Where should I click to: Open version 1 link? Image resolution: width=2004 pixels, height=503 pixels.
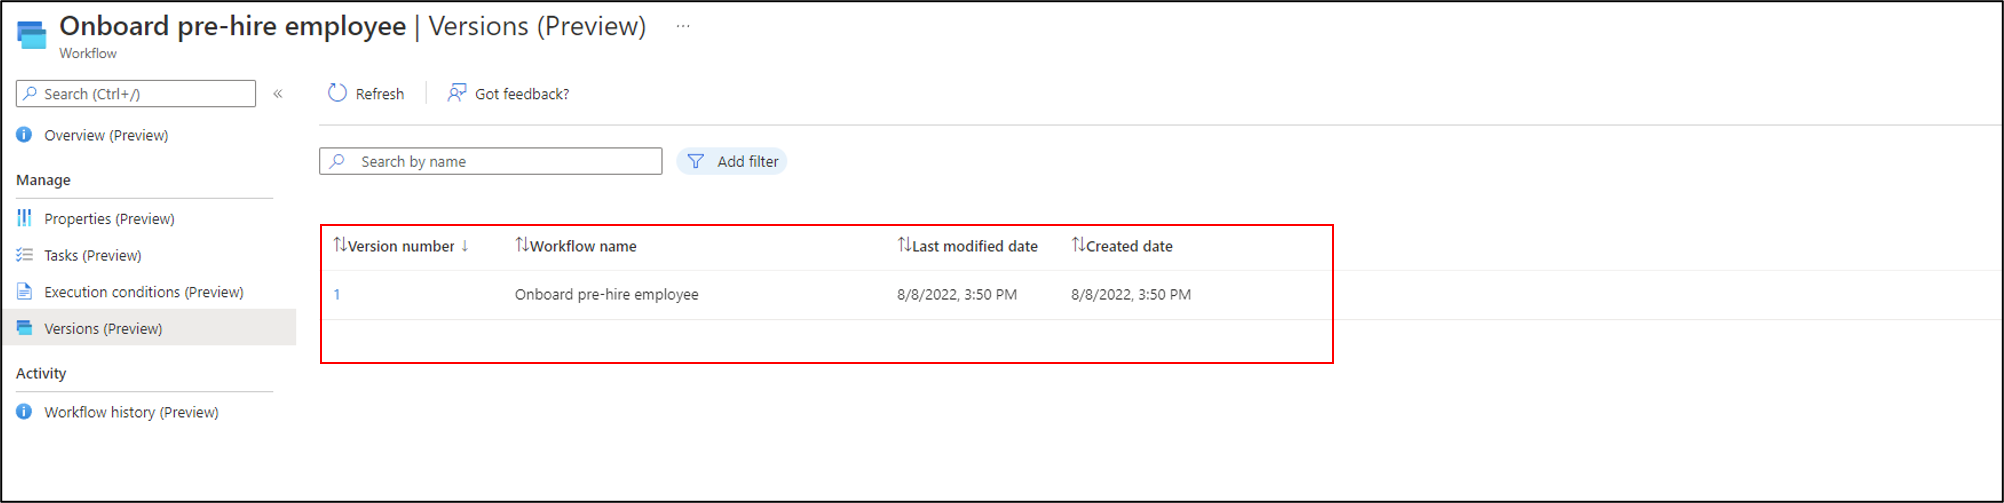(337, 295)
